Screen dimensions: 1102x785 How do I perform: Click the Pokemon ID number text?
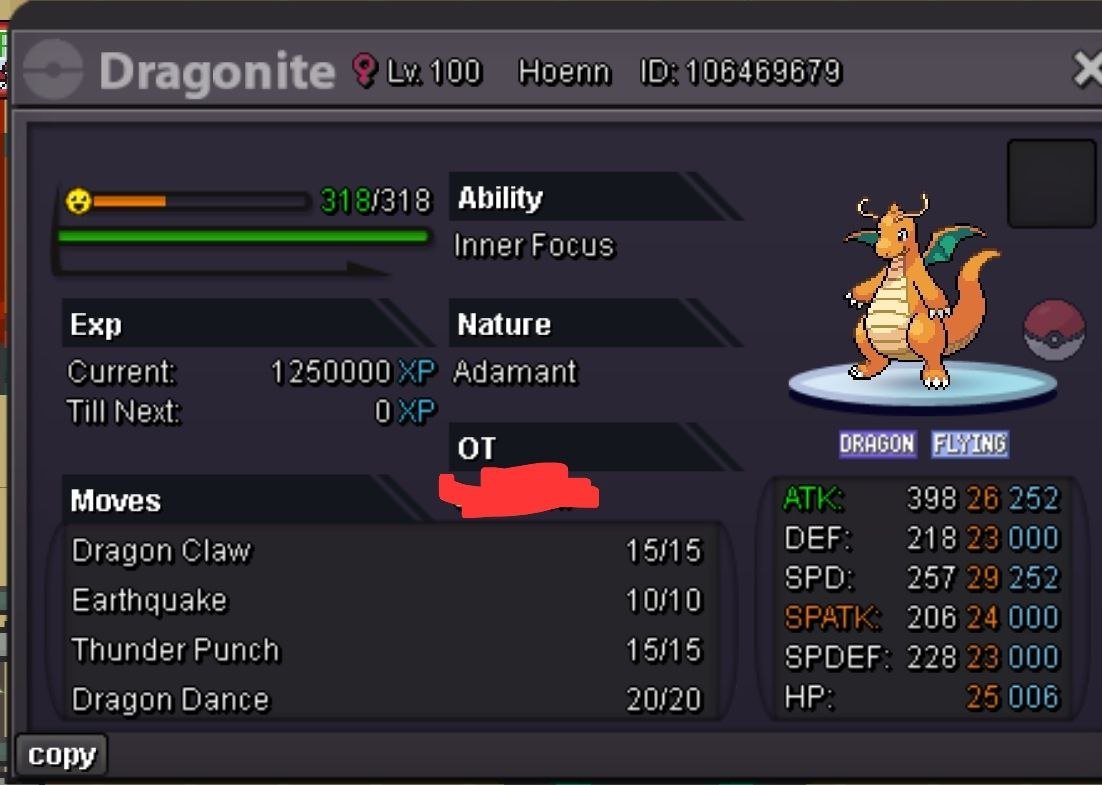pyautogui.click(x=741, y=72)
